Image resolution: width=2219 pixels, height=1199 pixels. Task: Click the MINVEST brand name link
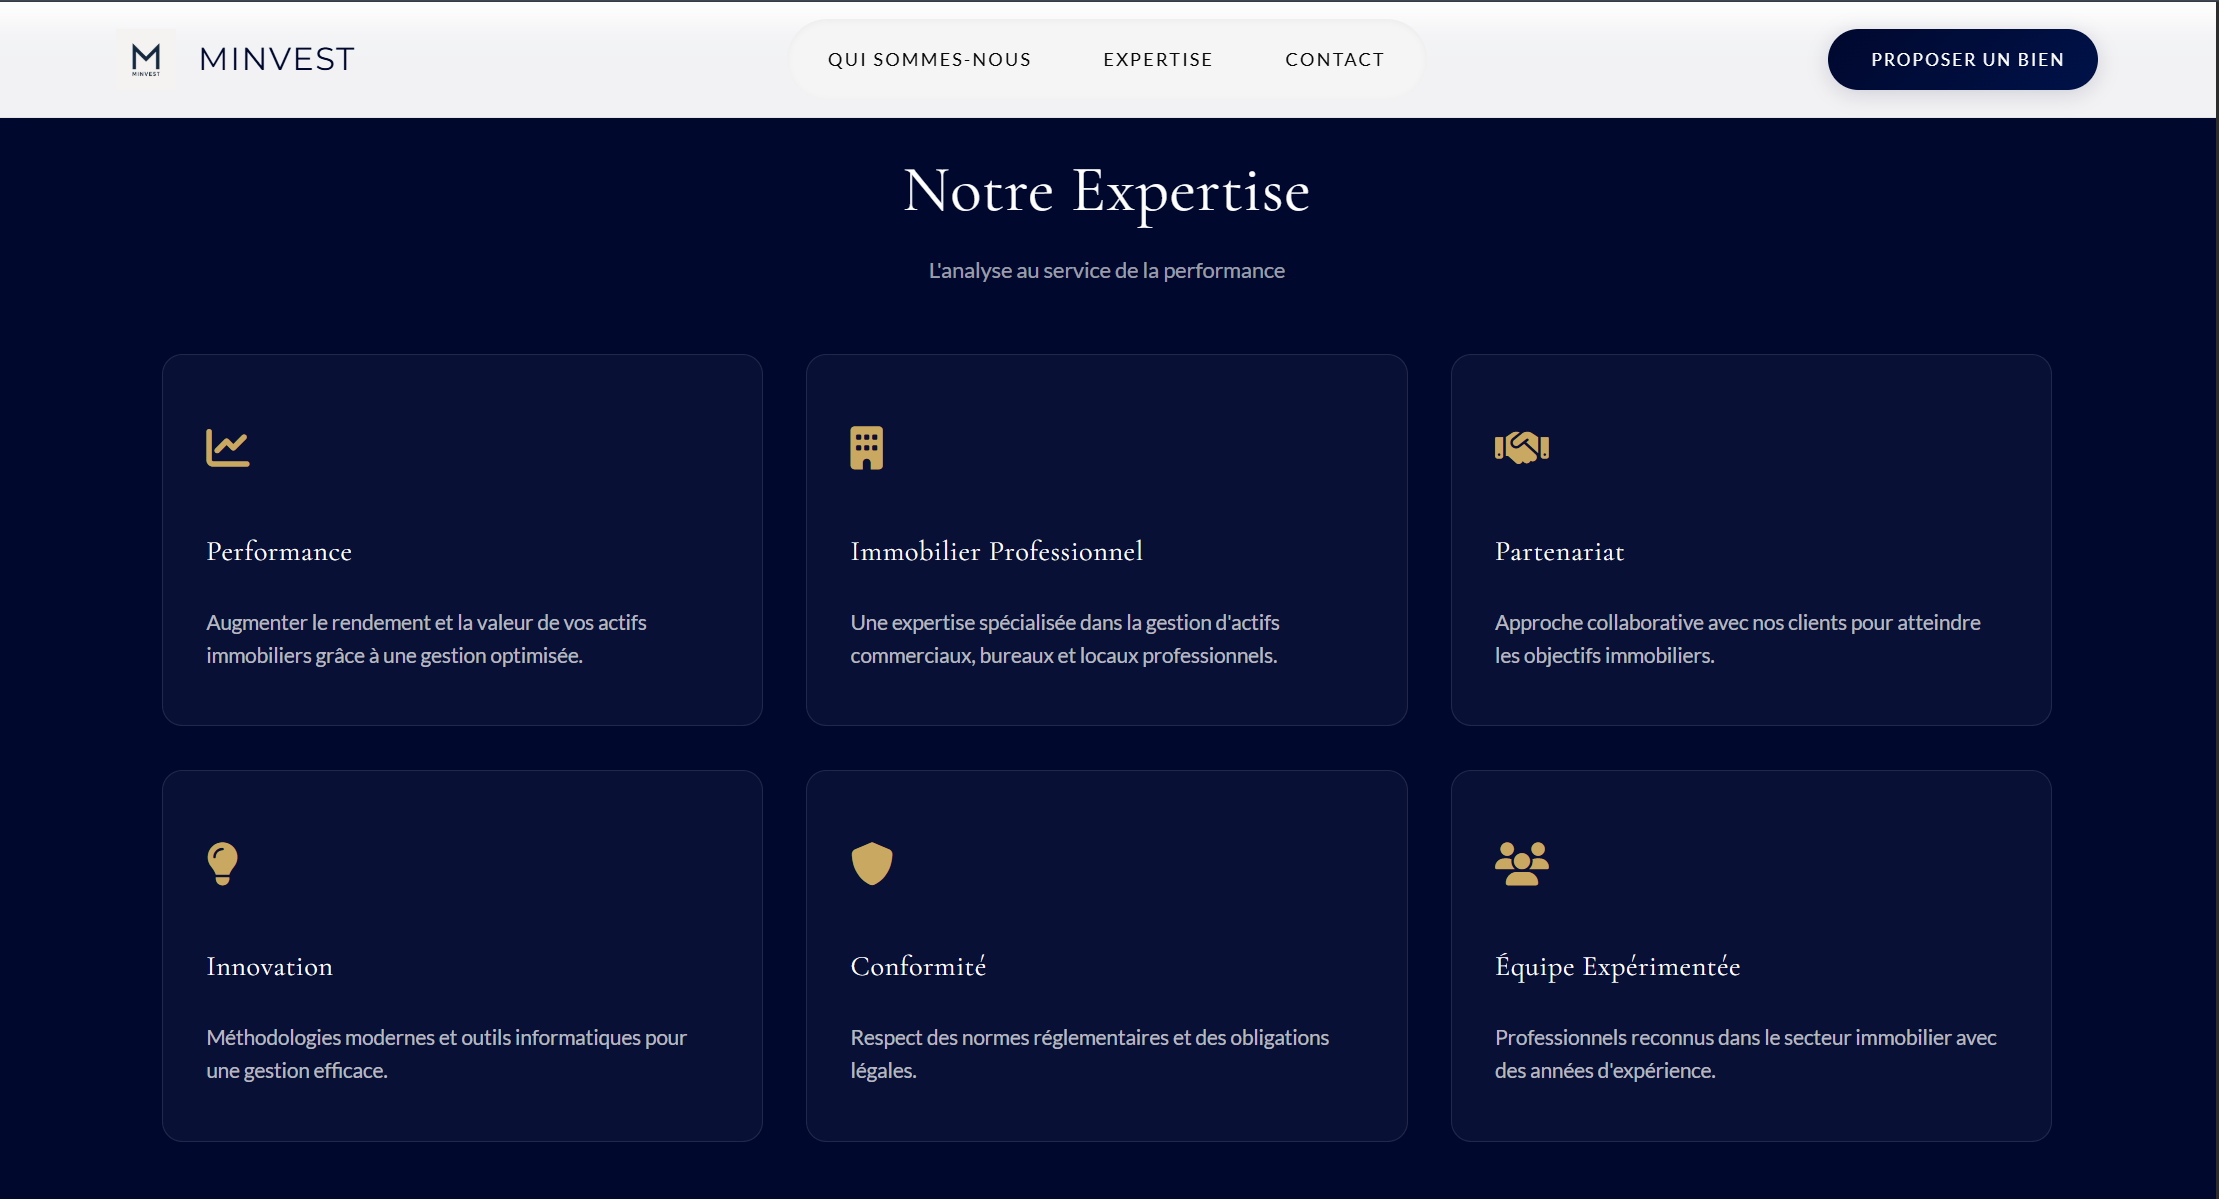[x=277, y=59]
